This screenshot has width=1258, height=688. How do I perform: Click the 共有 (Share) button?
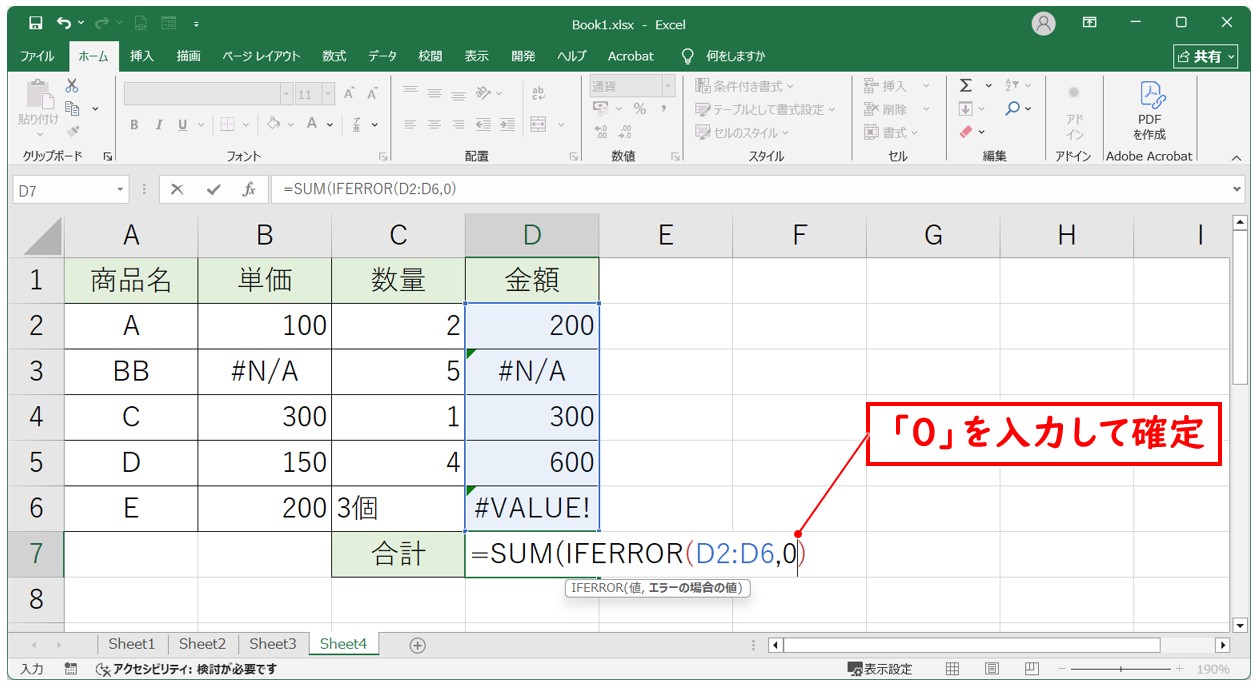pyautogui.click(x=1206, y=56)
